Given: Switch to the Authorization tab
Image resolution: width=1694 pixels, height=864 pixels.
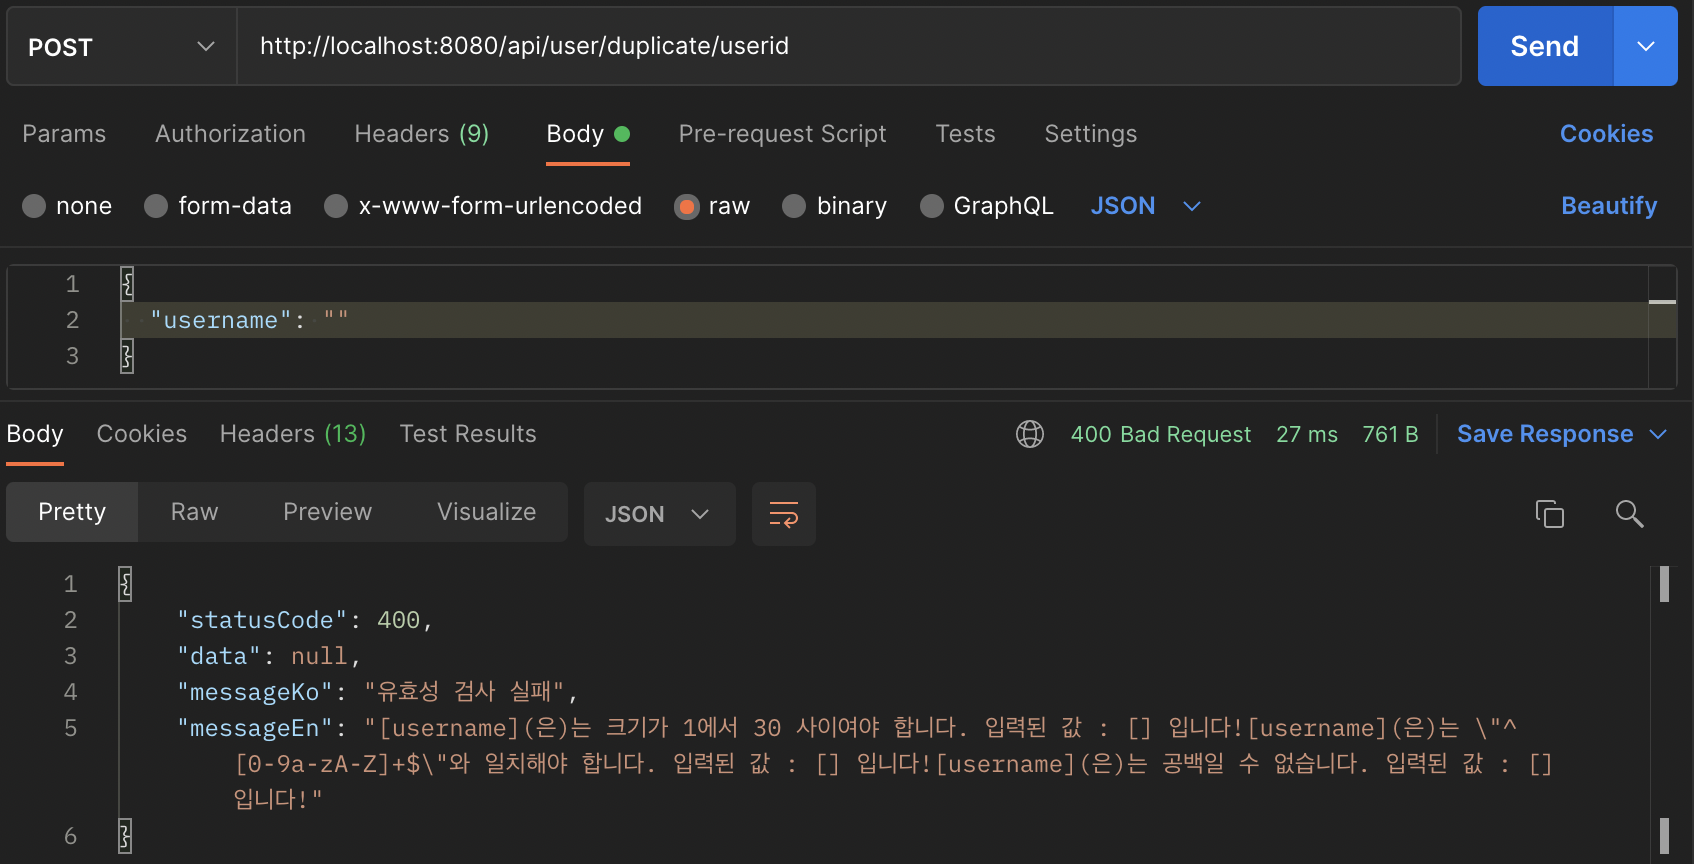Looking at the screenshot, I should point(230,134).
